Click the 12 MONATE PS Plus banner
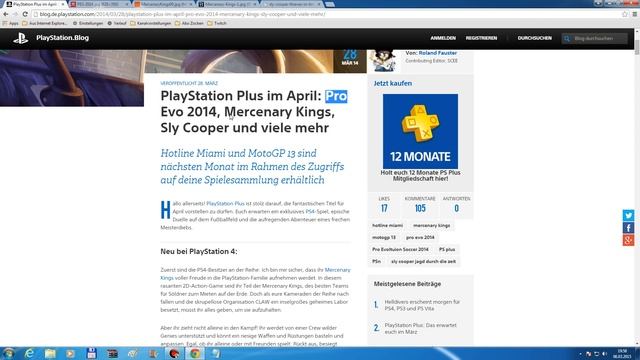Image resolution: width=640 pixels, height=360 pixels. pos(420,131)
